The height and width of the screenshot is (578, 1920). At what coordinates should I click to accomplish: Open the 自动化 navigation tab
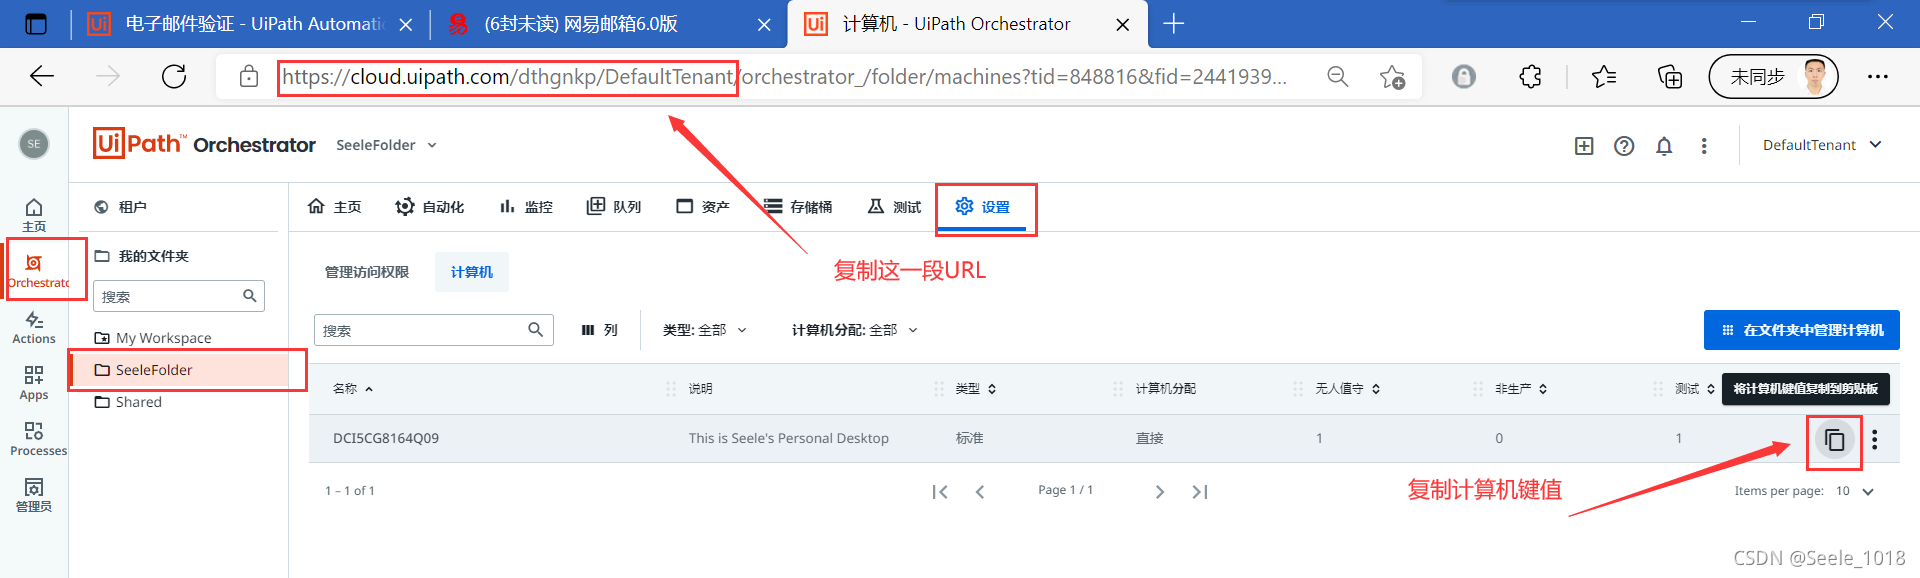pos(430,207)
